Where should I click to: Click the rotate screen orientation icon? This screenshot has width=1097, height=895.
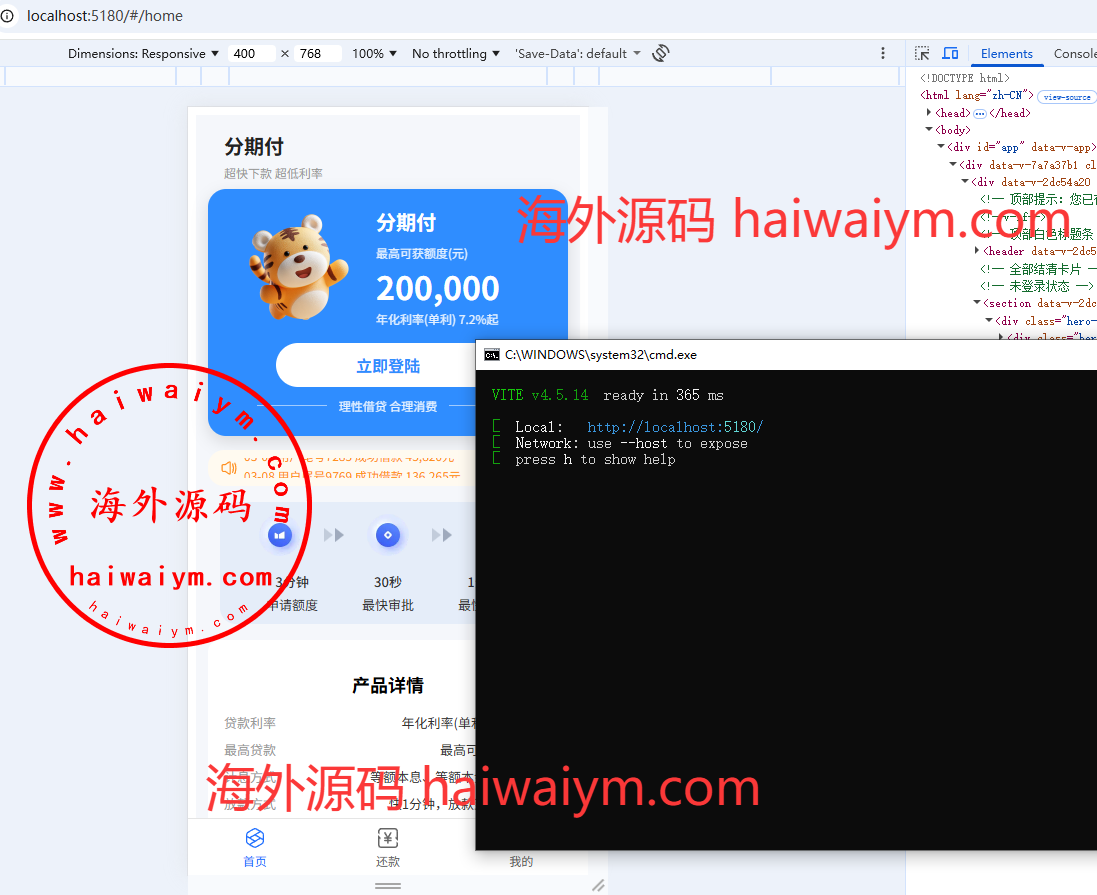[x=660, y=53]
